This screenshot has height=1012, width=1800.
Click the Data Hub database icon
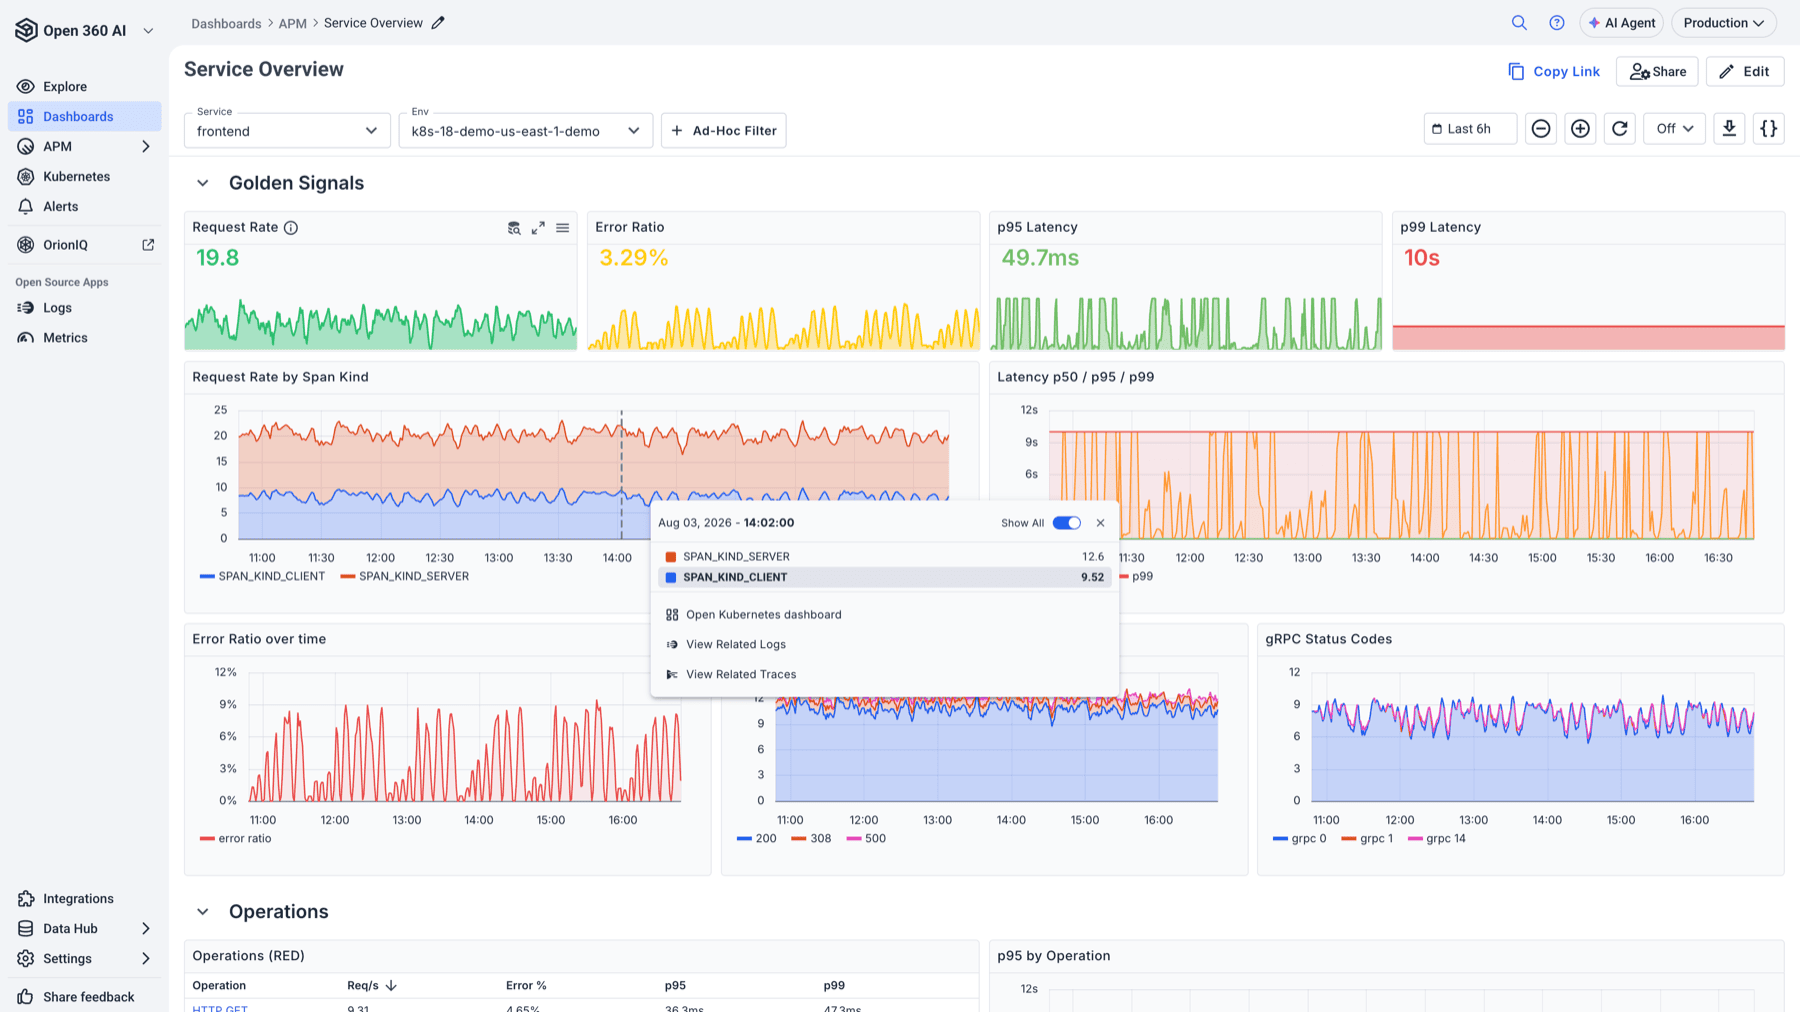point(26,929)
